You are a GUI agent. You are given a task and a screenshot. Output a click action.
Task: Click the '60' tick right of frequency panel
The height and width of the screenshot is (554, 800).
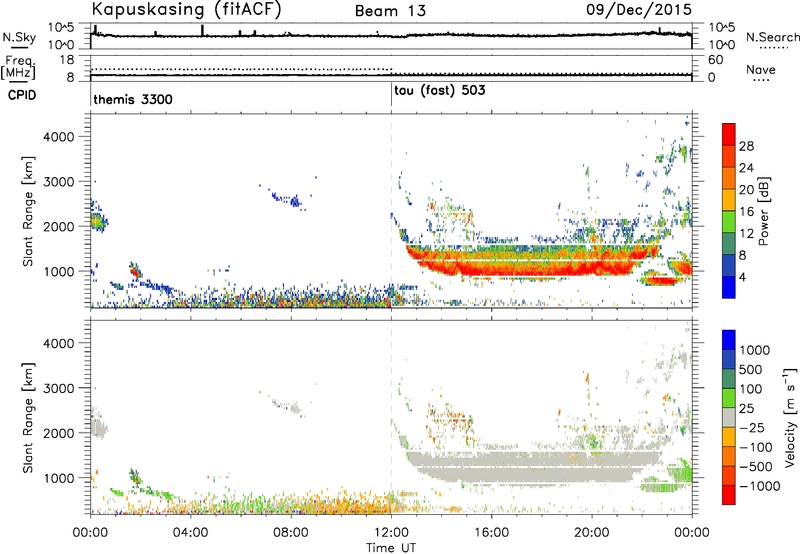[x=715, y=60]
